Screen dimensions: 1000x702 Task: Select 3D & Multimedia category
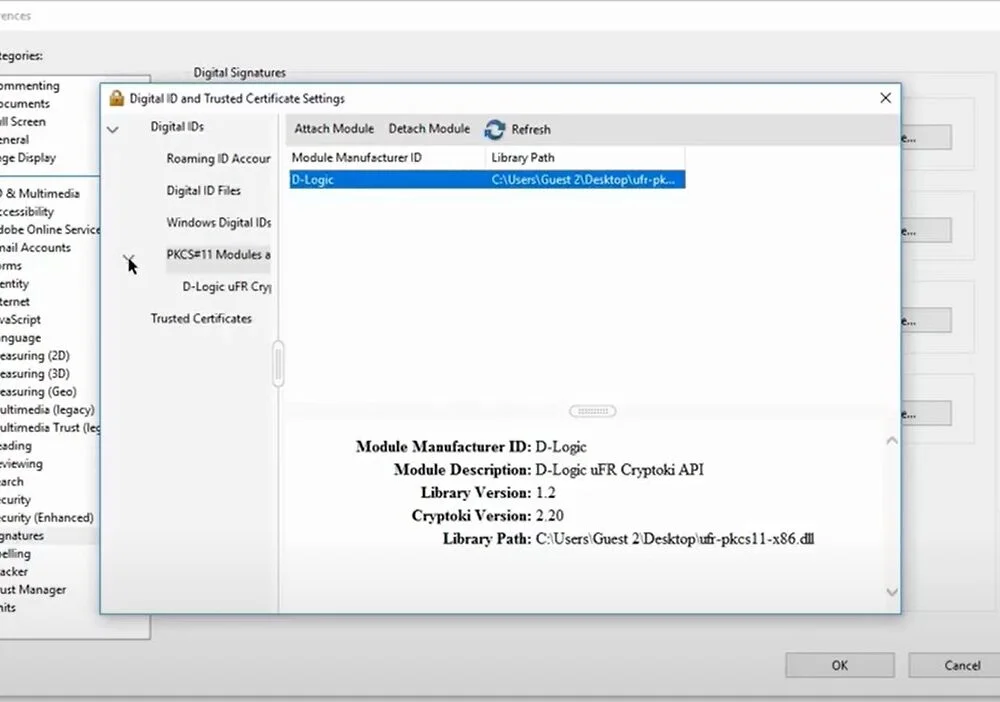coord(40,193)
